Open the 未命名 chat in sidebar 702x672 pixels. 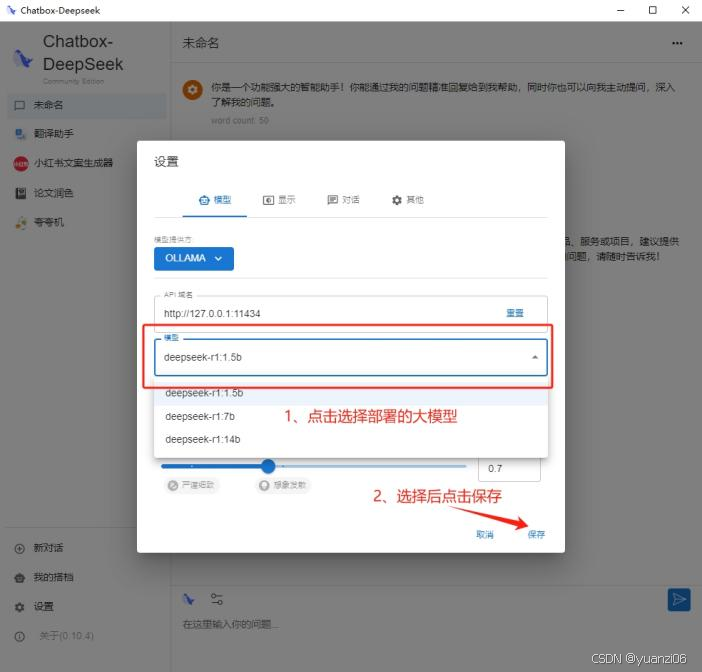[87, 105]
